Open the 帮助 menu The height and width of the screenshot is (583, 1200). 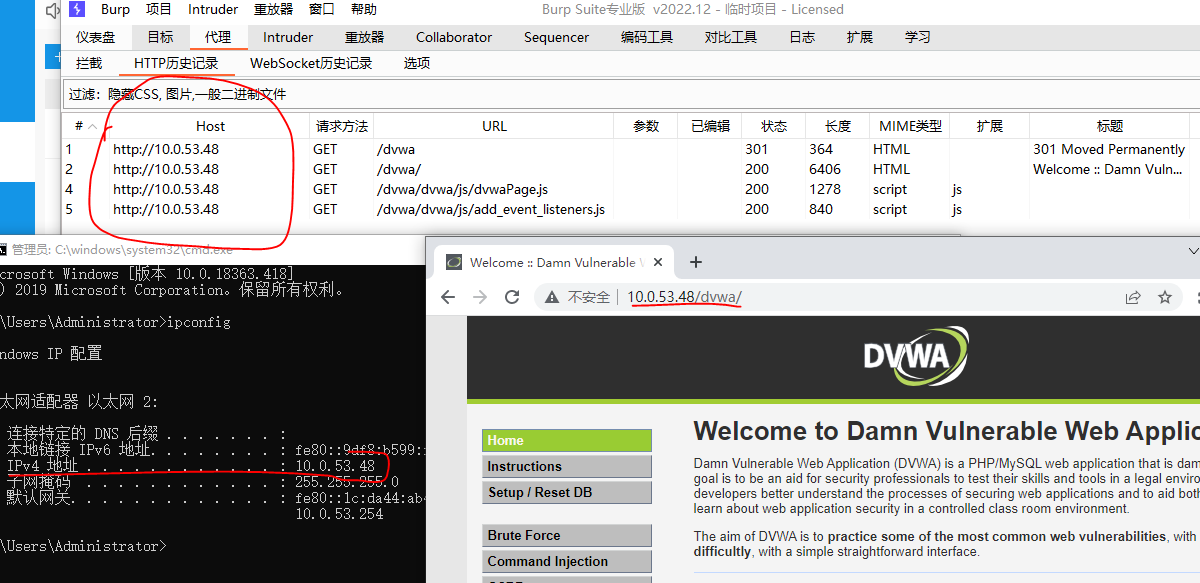point(364,10)
